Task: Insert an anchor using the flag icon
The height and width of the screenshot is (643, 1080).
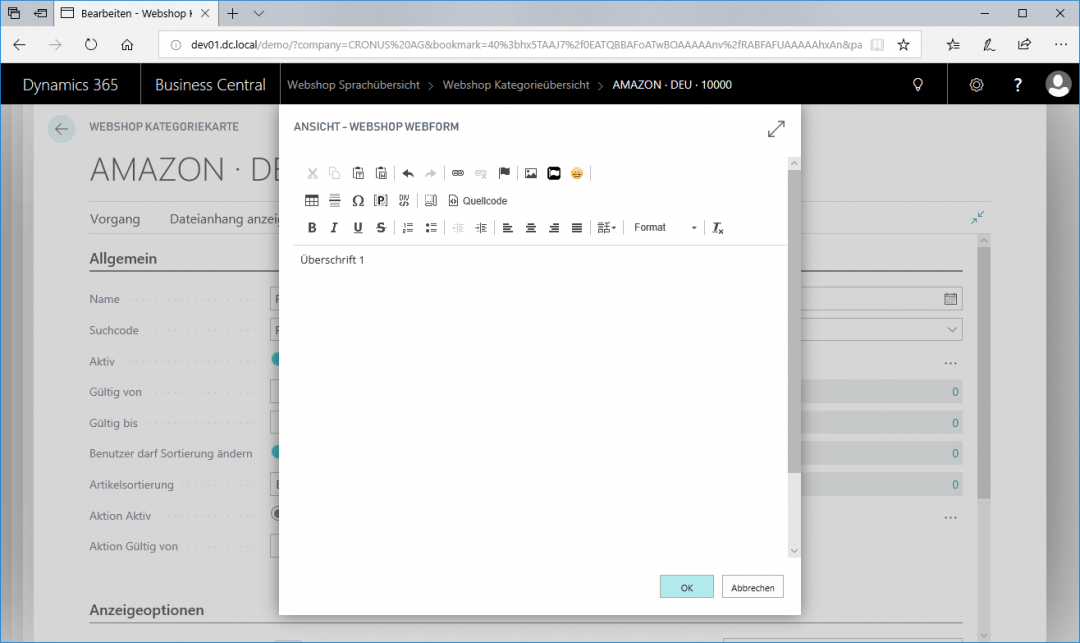Action: click(504, 173)
